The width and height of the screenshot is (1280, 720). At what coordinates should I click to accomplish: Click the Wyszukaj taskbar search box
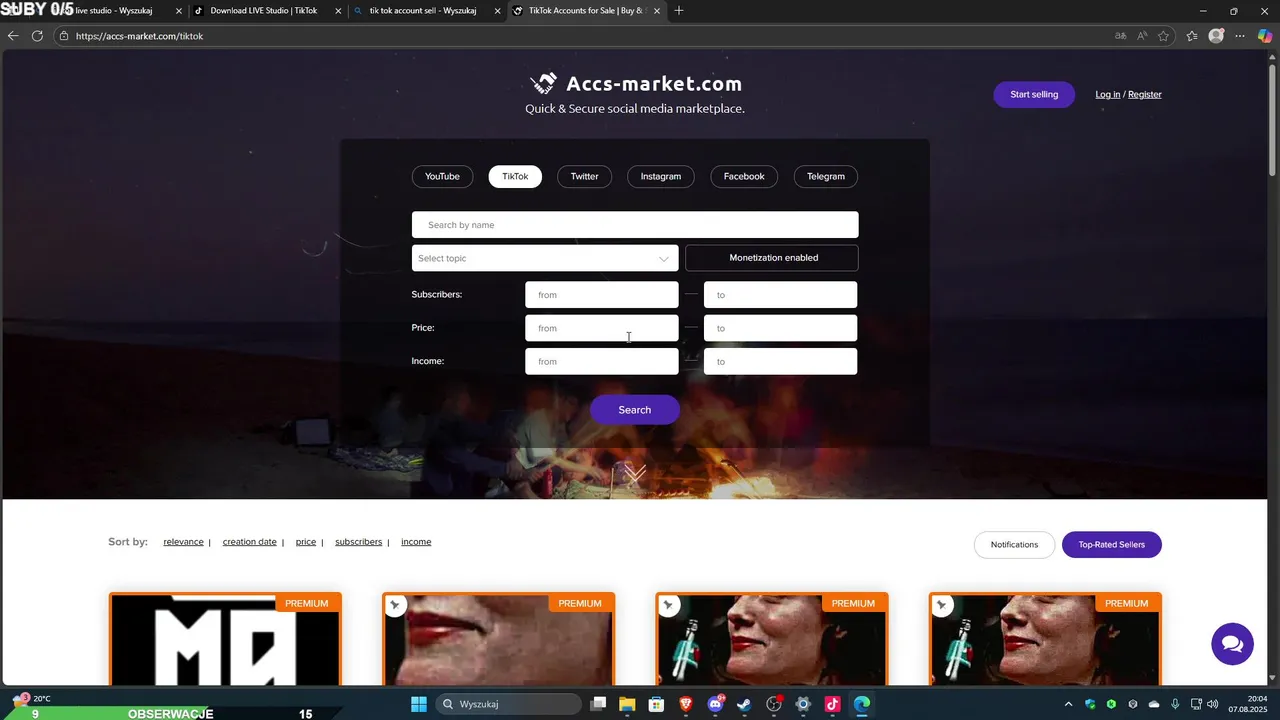pos(509,704)
